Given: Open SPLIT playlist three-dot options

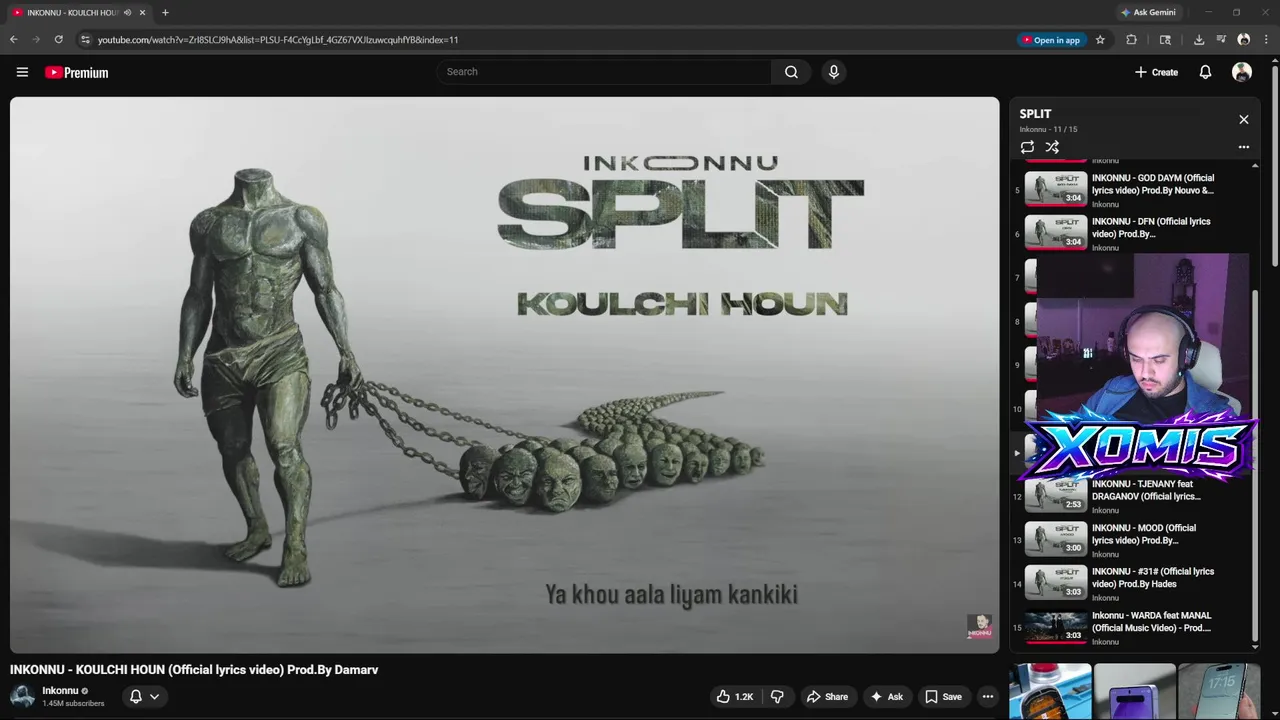Looking at the screenshot, I should [x=1244, y=147].
